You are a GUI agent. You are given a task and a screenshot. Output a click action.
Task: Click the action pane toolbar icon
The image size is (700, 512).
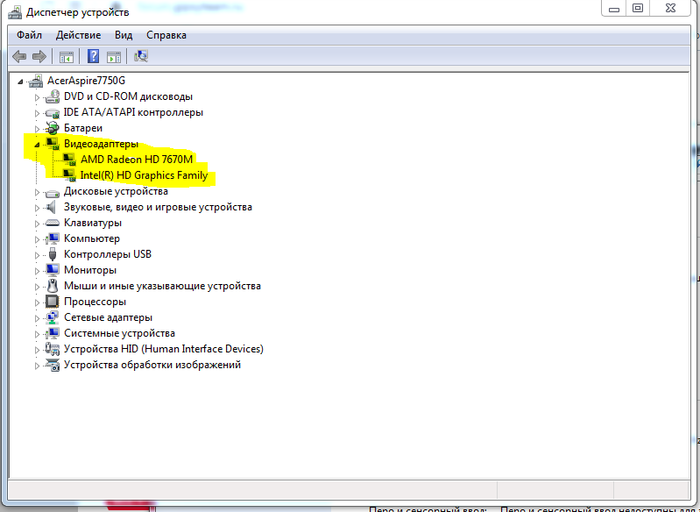click(x=114, y=57)
